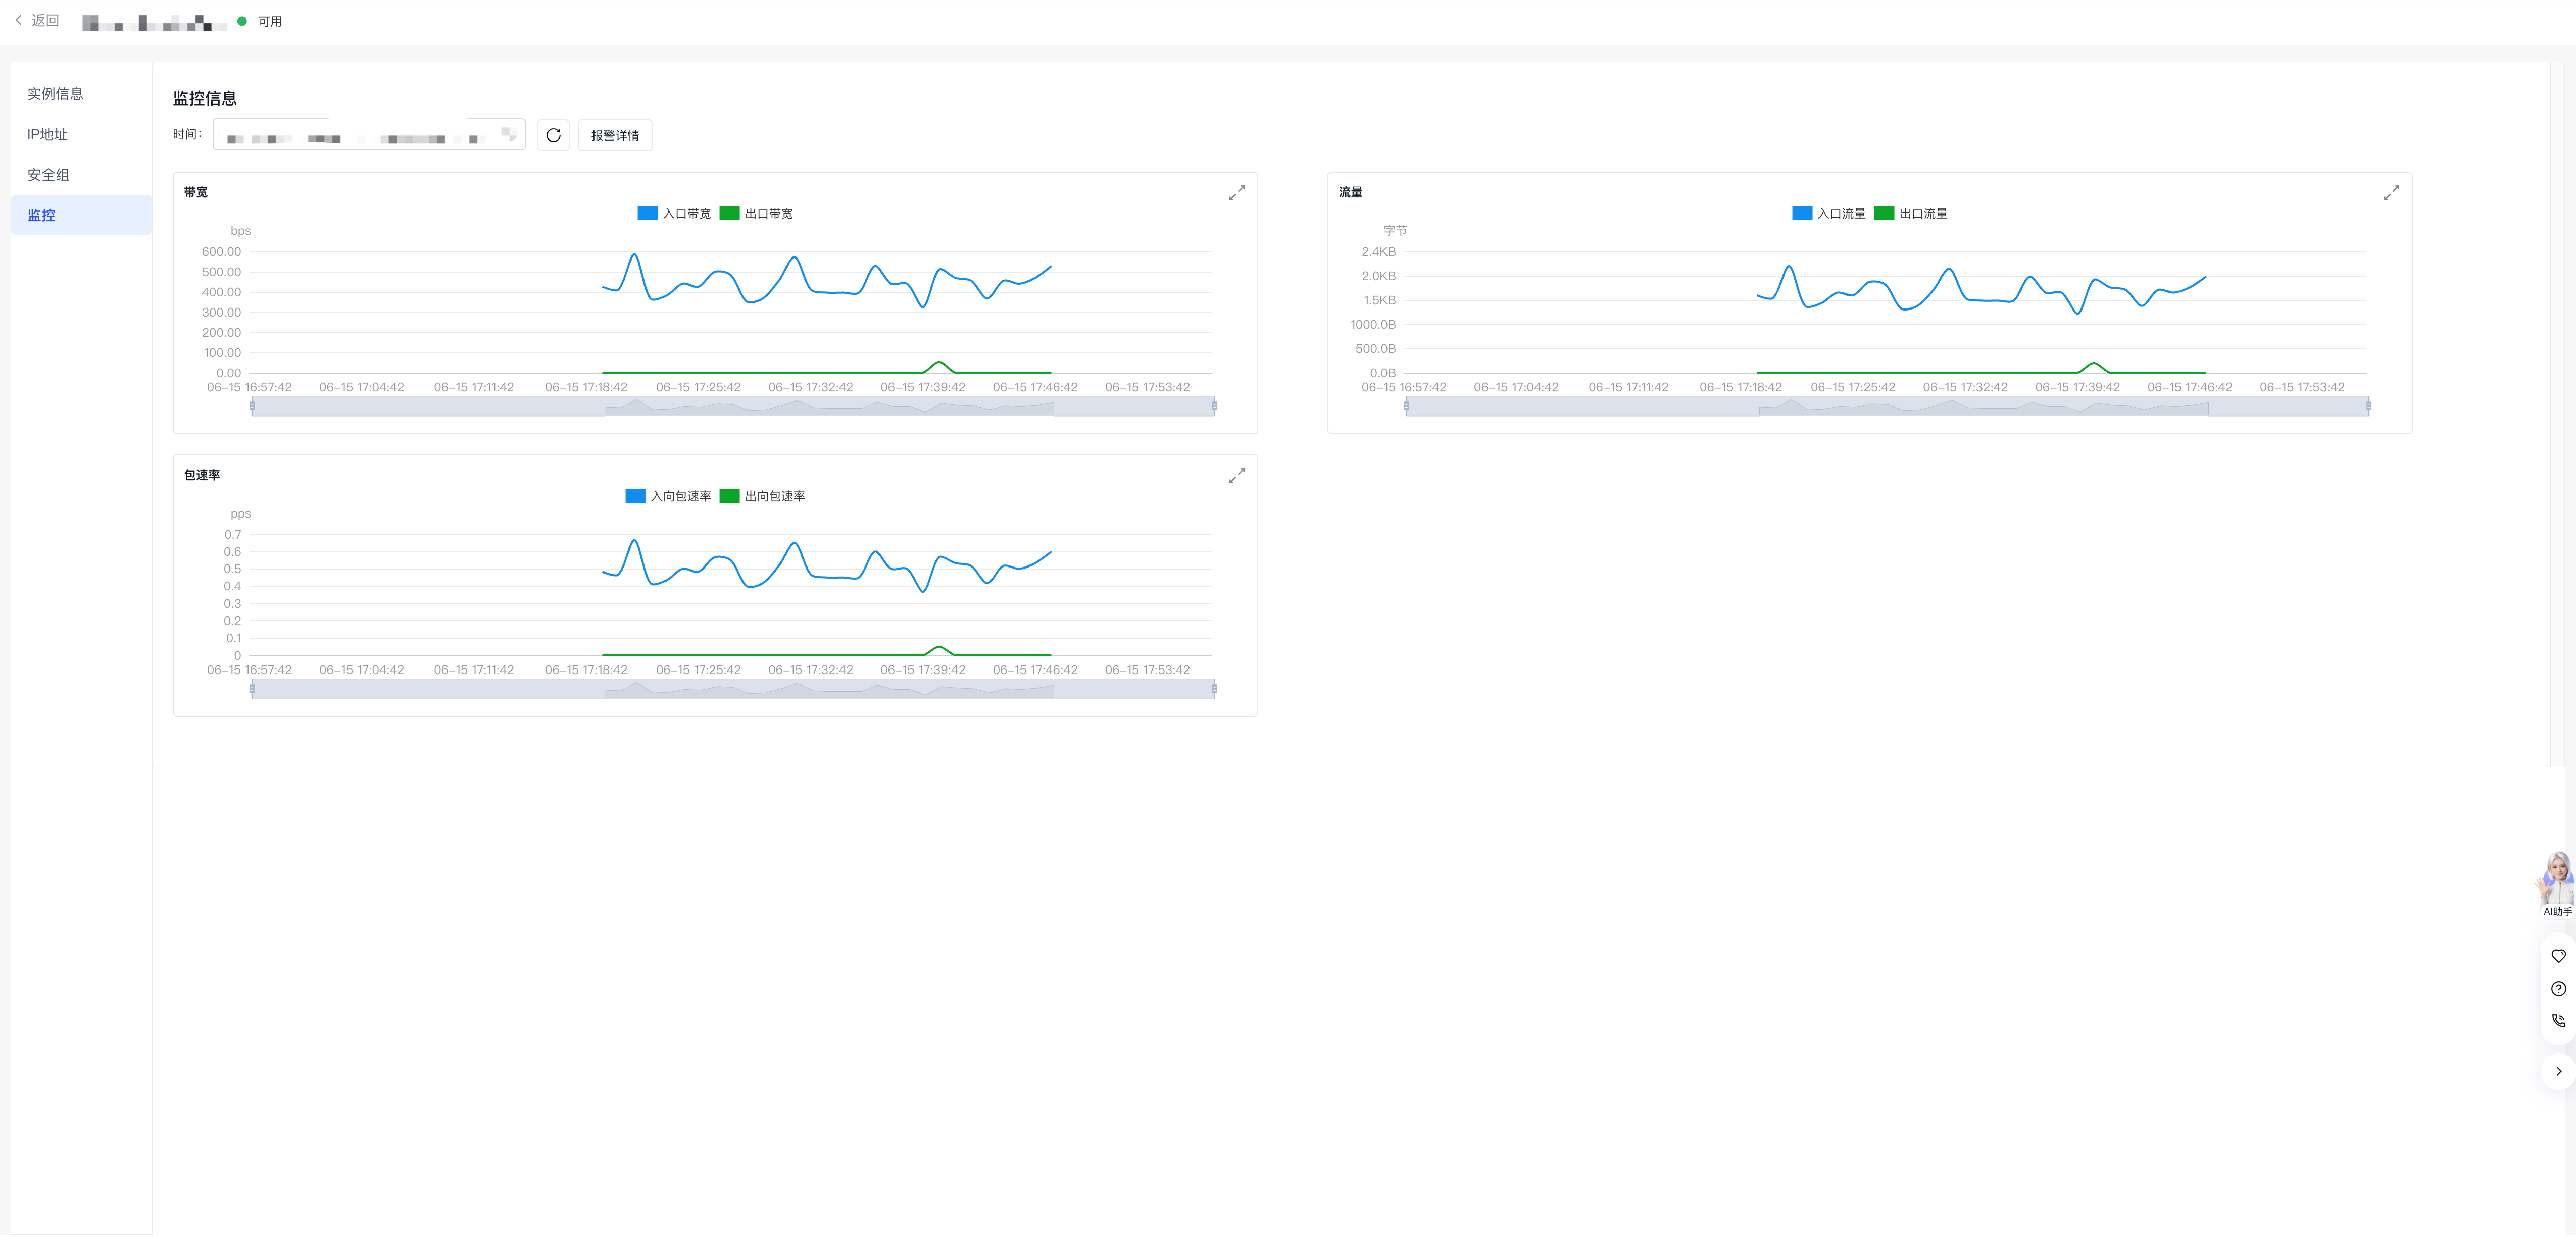Click the 包速率 chart right zoom handle
2576x1237 pixels.
tap(1214, 689)
